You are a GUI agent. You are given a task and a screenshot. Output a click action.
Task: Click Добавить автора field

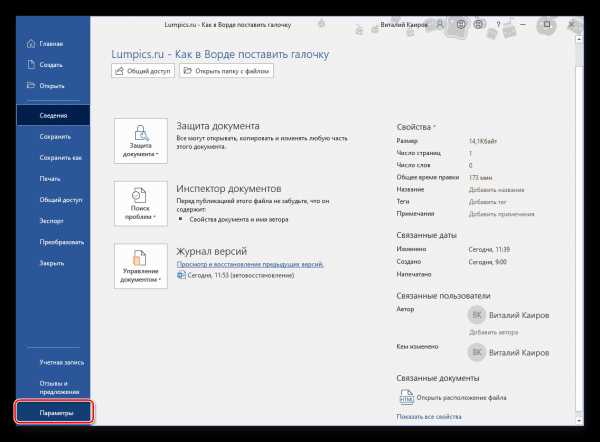494,332
